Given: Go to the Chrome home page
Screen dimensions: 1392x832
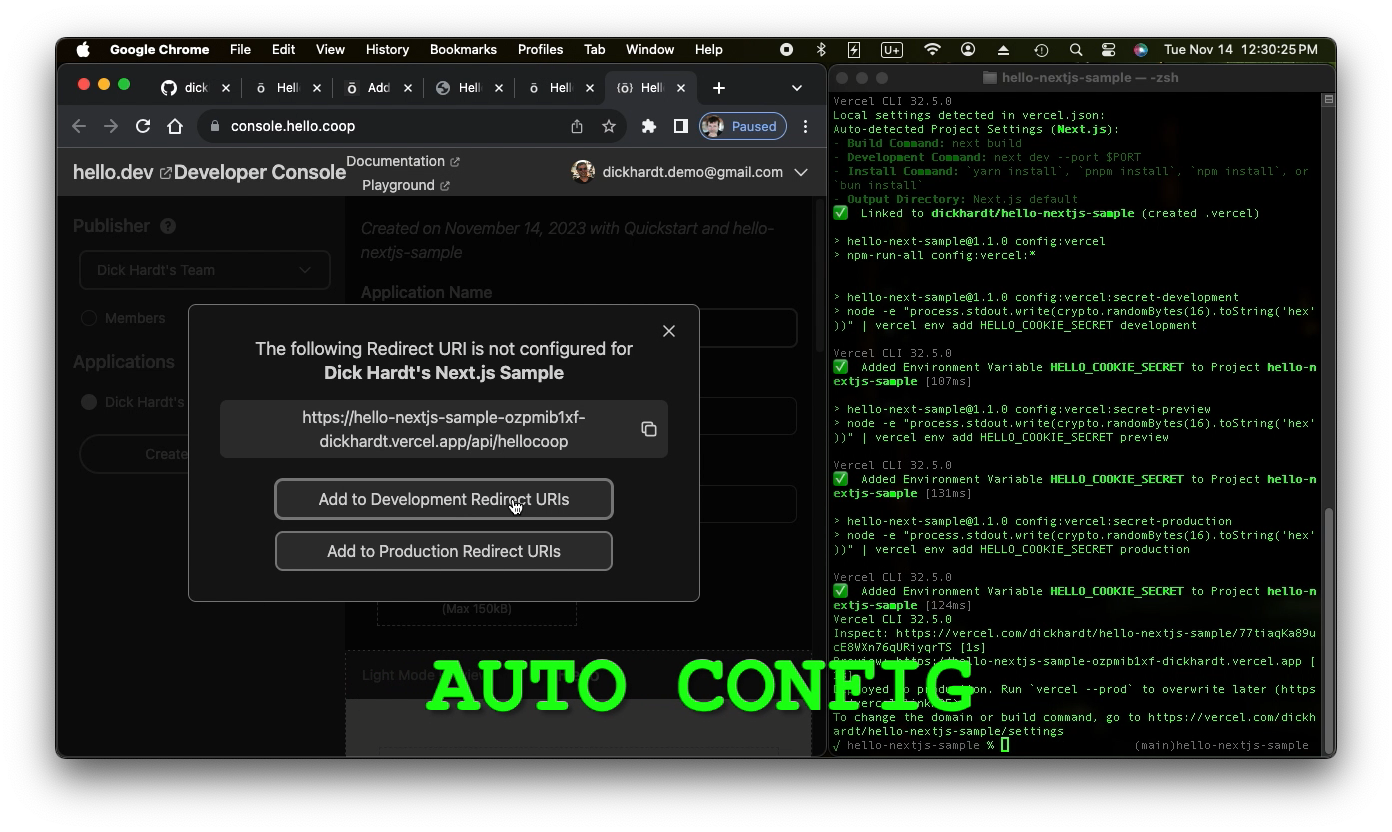Looking at the screenshot, I should [175, 126].
